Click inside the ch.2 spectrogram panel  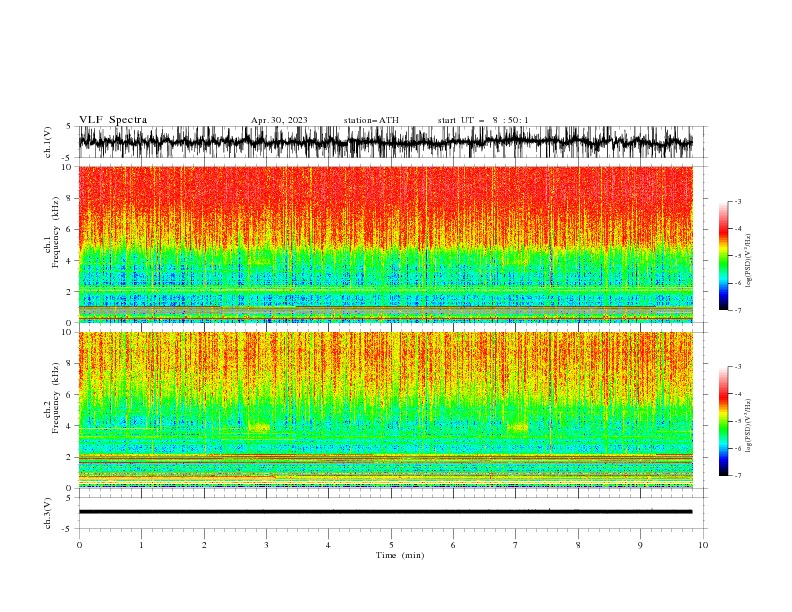(385, 410)
